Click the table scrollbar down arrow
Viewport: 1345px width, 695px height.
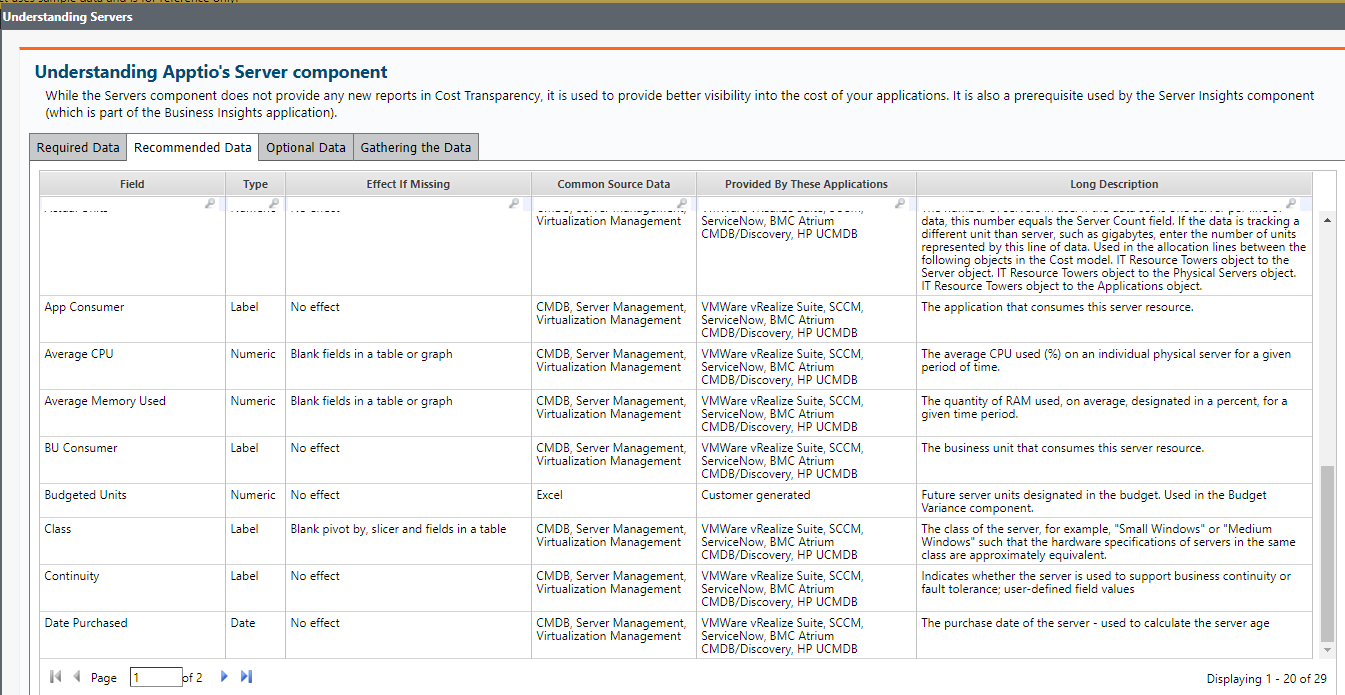click(x=1328, y=650)
